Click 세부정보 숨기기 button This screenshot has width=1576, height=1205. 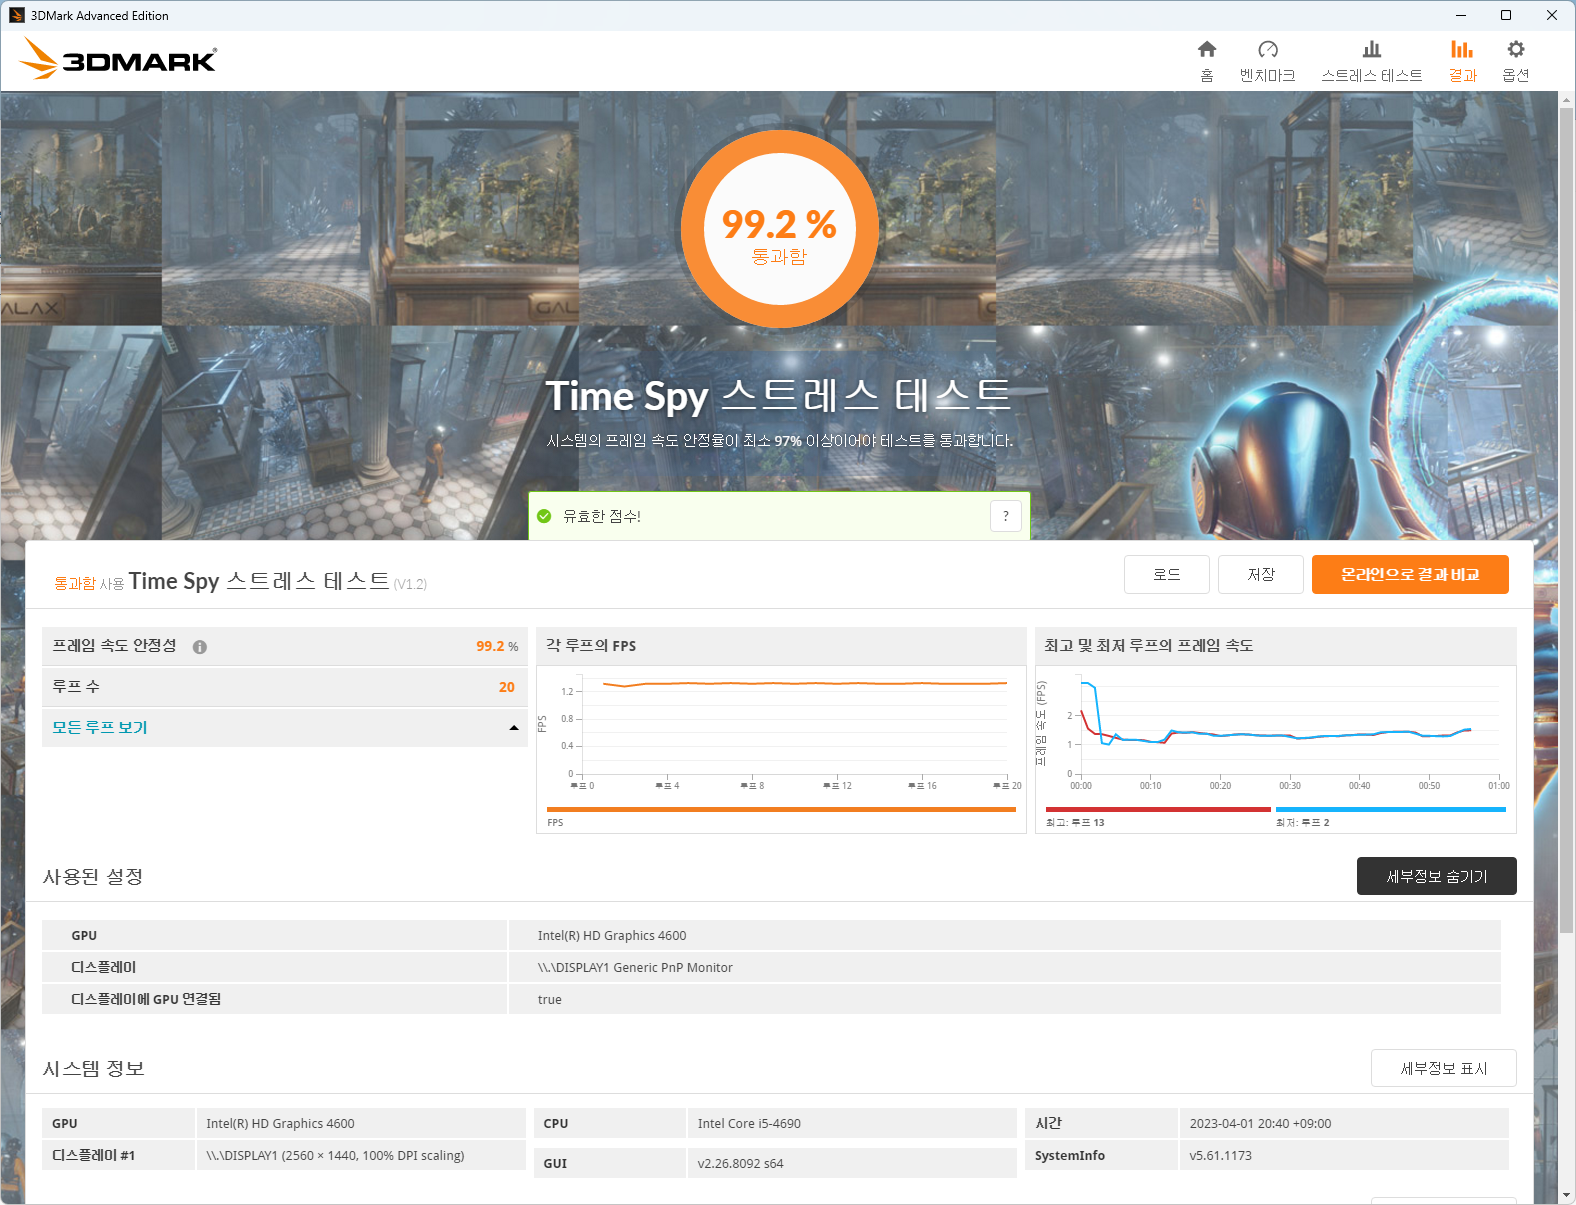pyautogui.click(x=1437, y=876)
